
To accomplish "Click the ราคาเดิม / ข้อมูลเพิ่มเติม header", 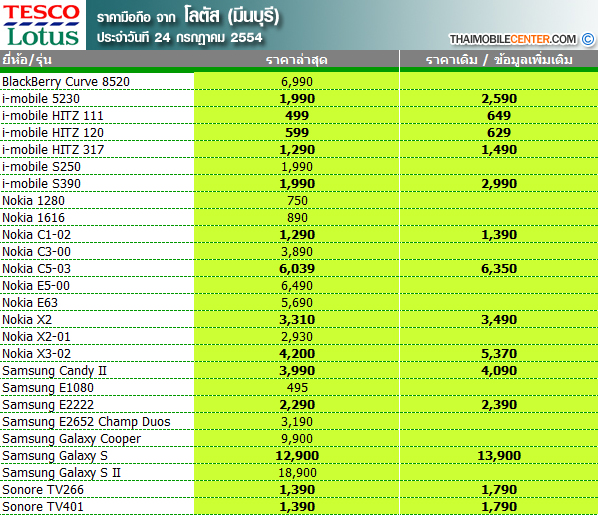I will [x=499, y=60].
